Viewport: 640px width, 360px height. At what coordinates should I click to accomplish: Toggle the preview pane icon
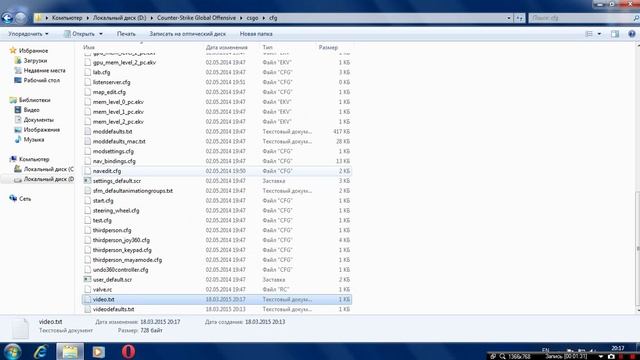coord(615,34)
